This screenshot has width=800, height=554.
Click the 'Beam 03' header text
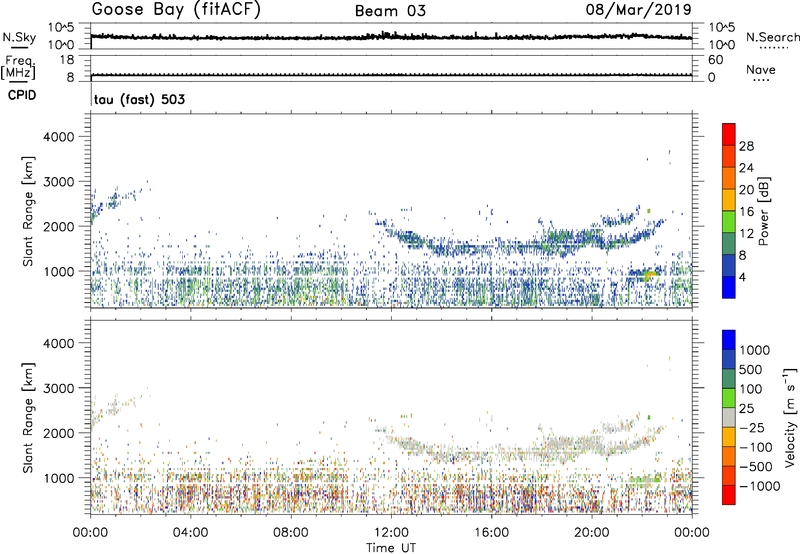click(390, 11)
